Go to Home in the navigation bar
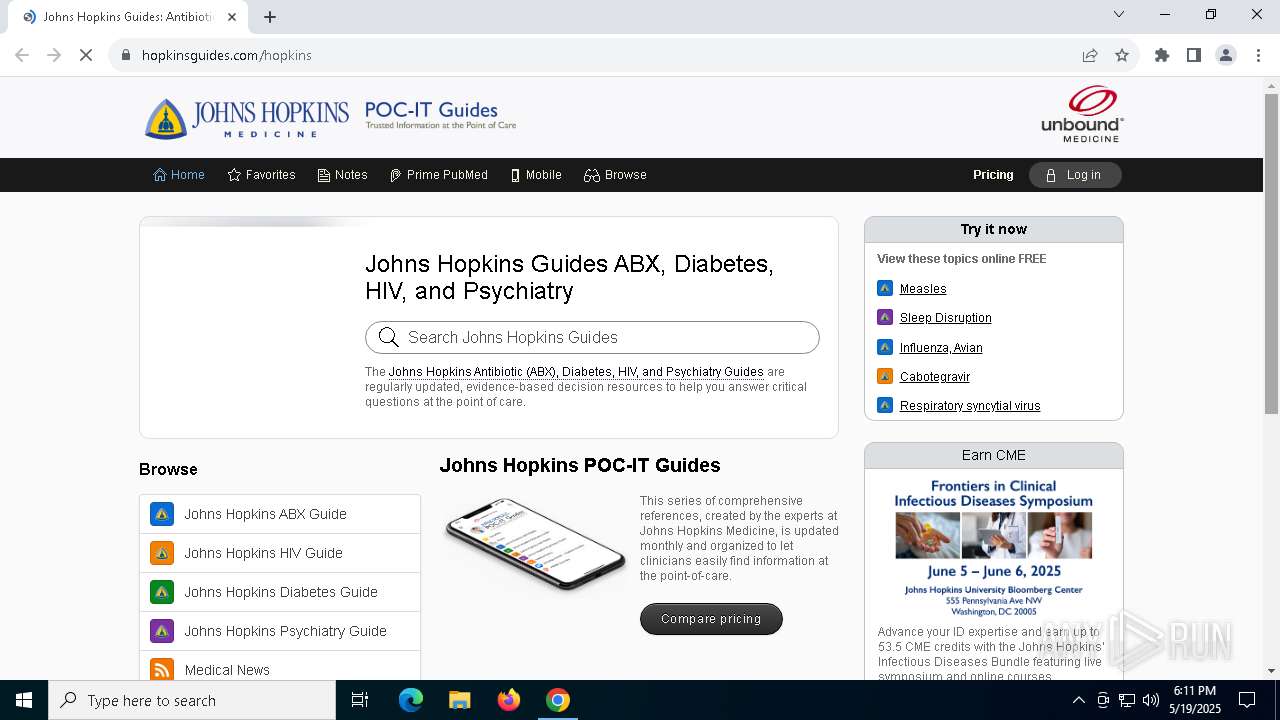 coord(179,175)
